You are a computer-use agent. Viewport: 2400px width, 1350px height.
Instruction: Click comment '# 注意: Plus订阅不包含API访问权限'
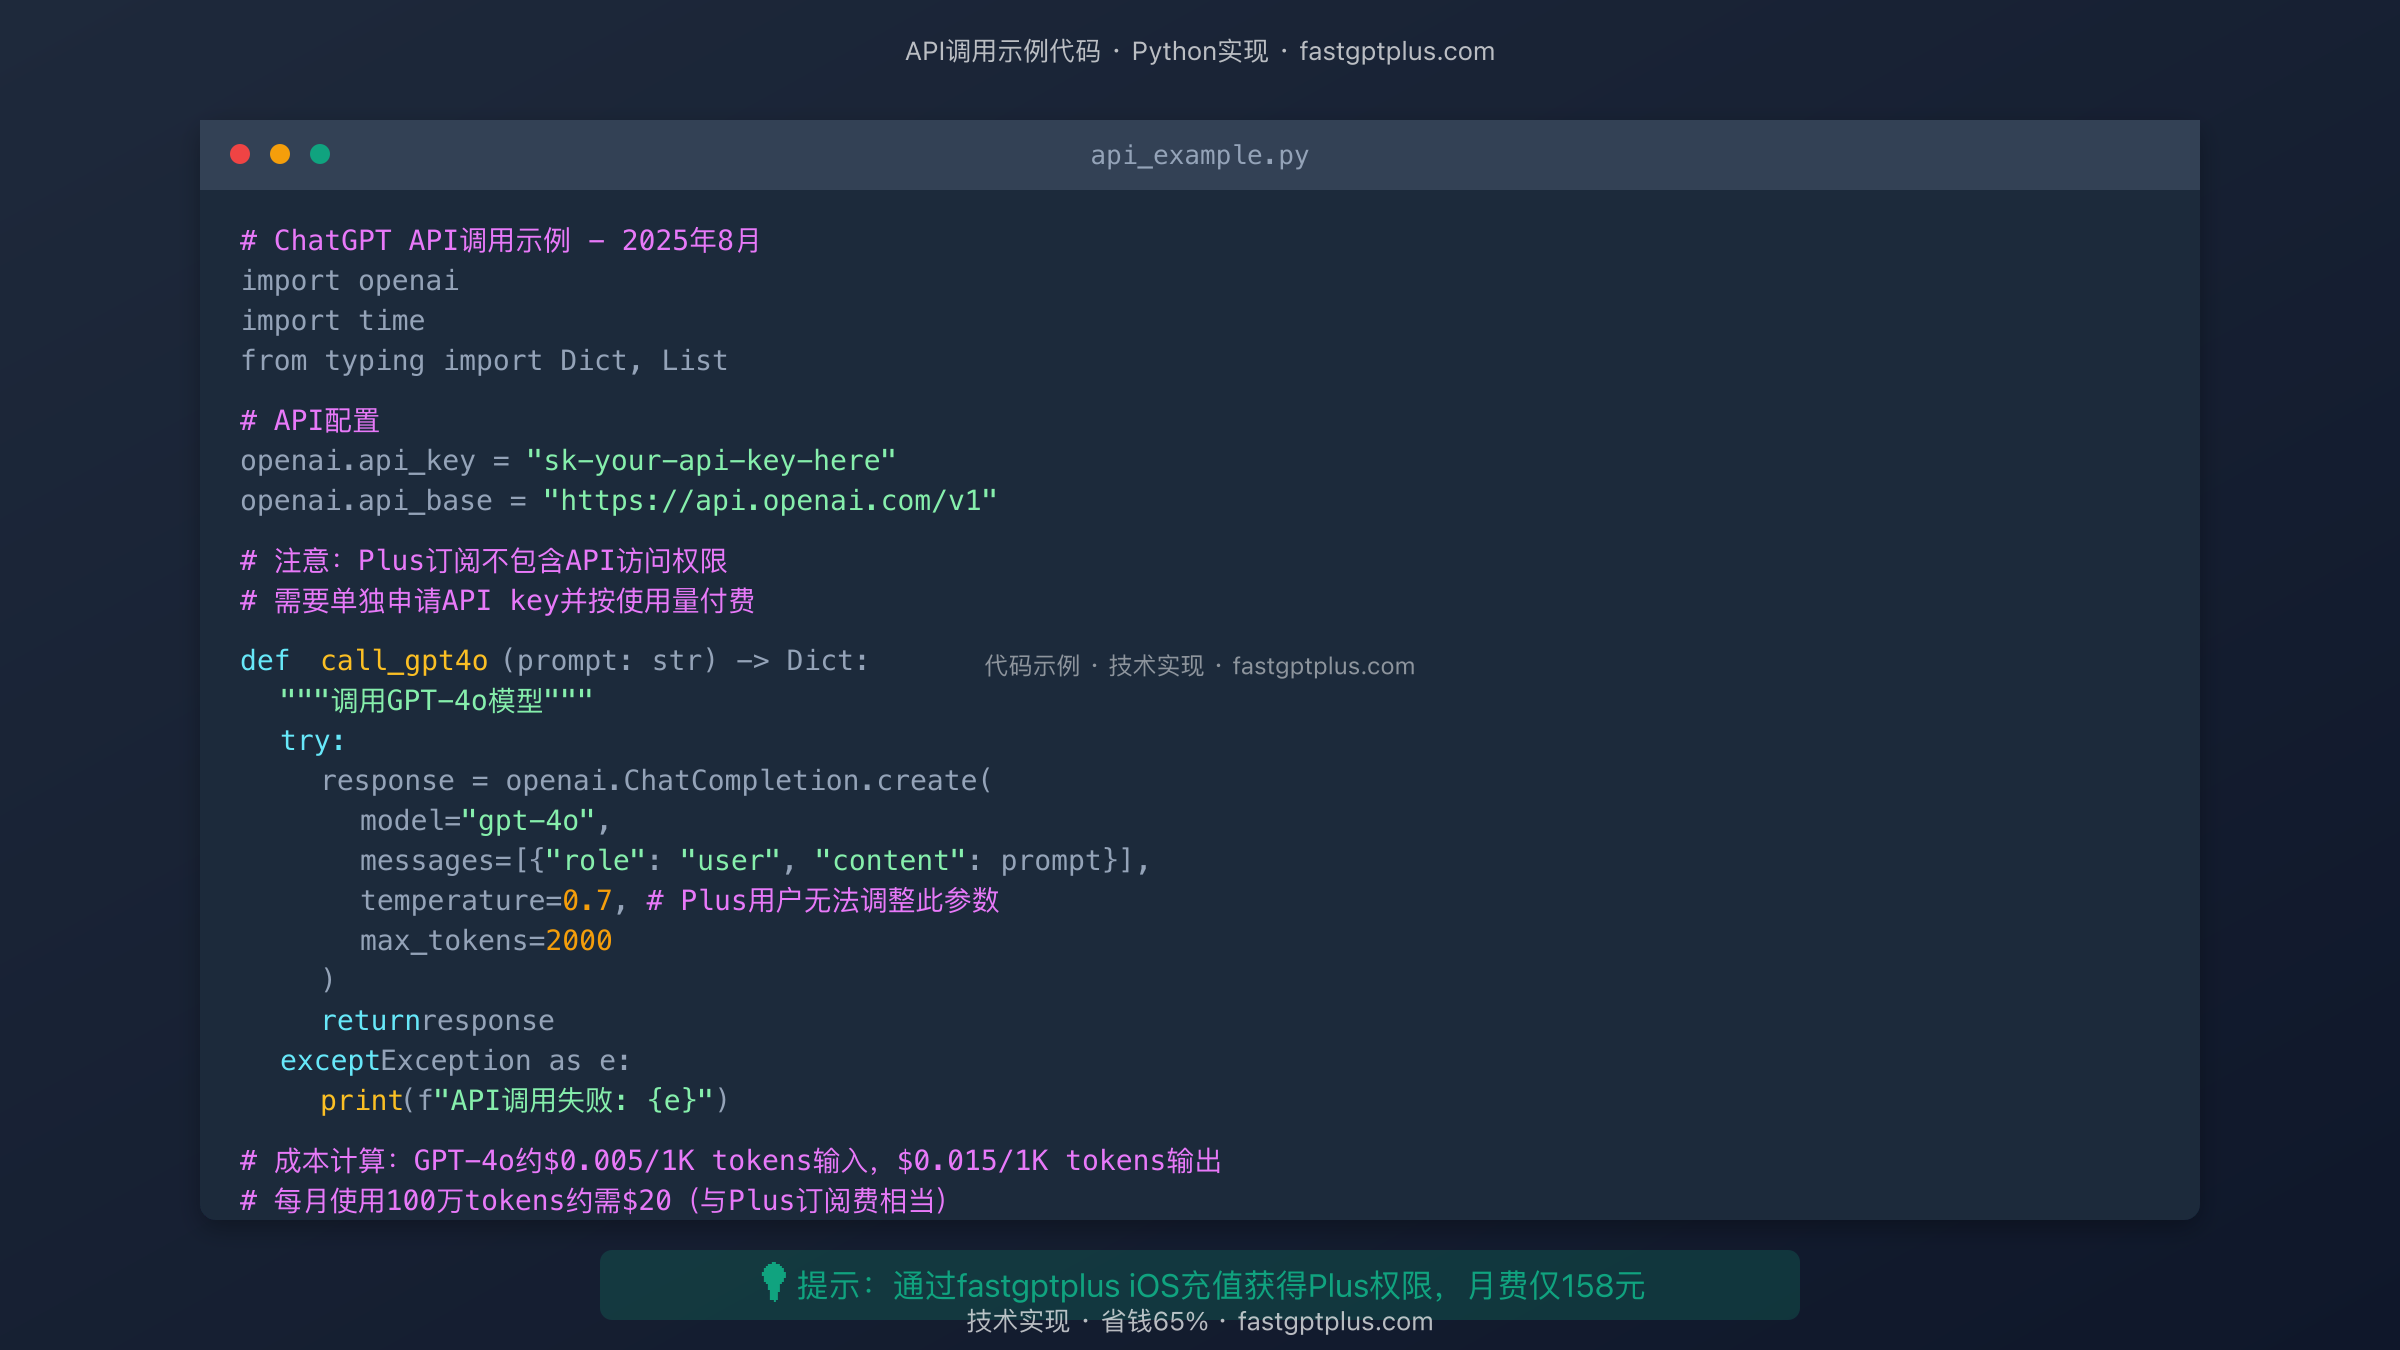(484, 561)
